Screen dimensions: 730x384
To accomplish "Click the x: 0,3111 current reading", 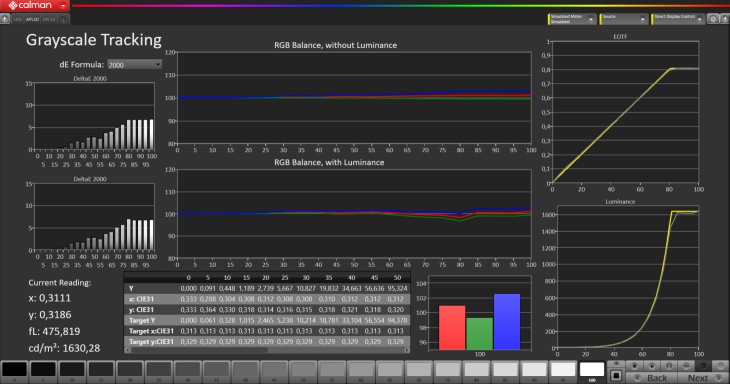I will tap(49, 298).
